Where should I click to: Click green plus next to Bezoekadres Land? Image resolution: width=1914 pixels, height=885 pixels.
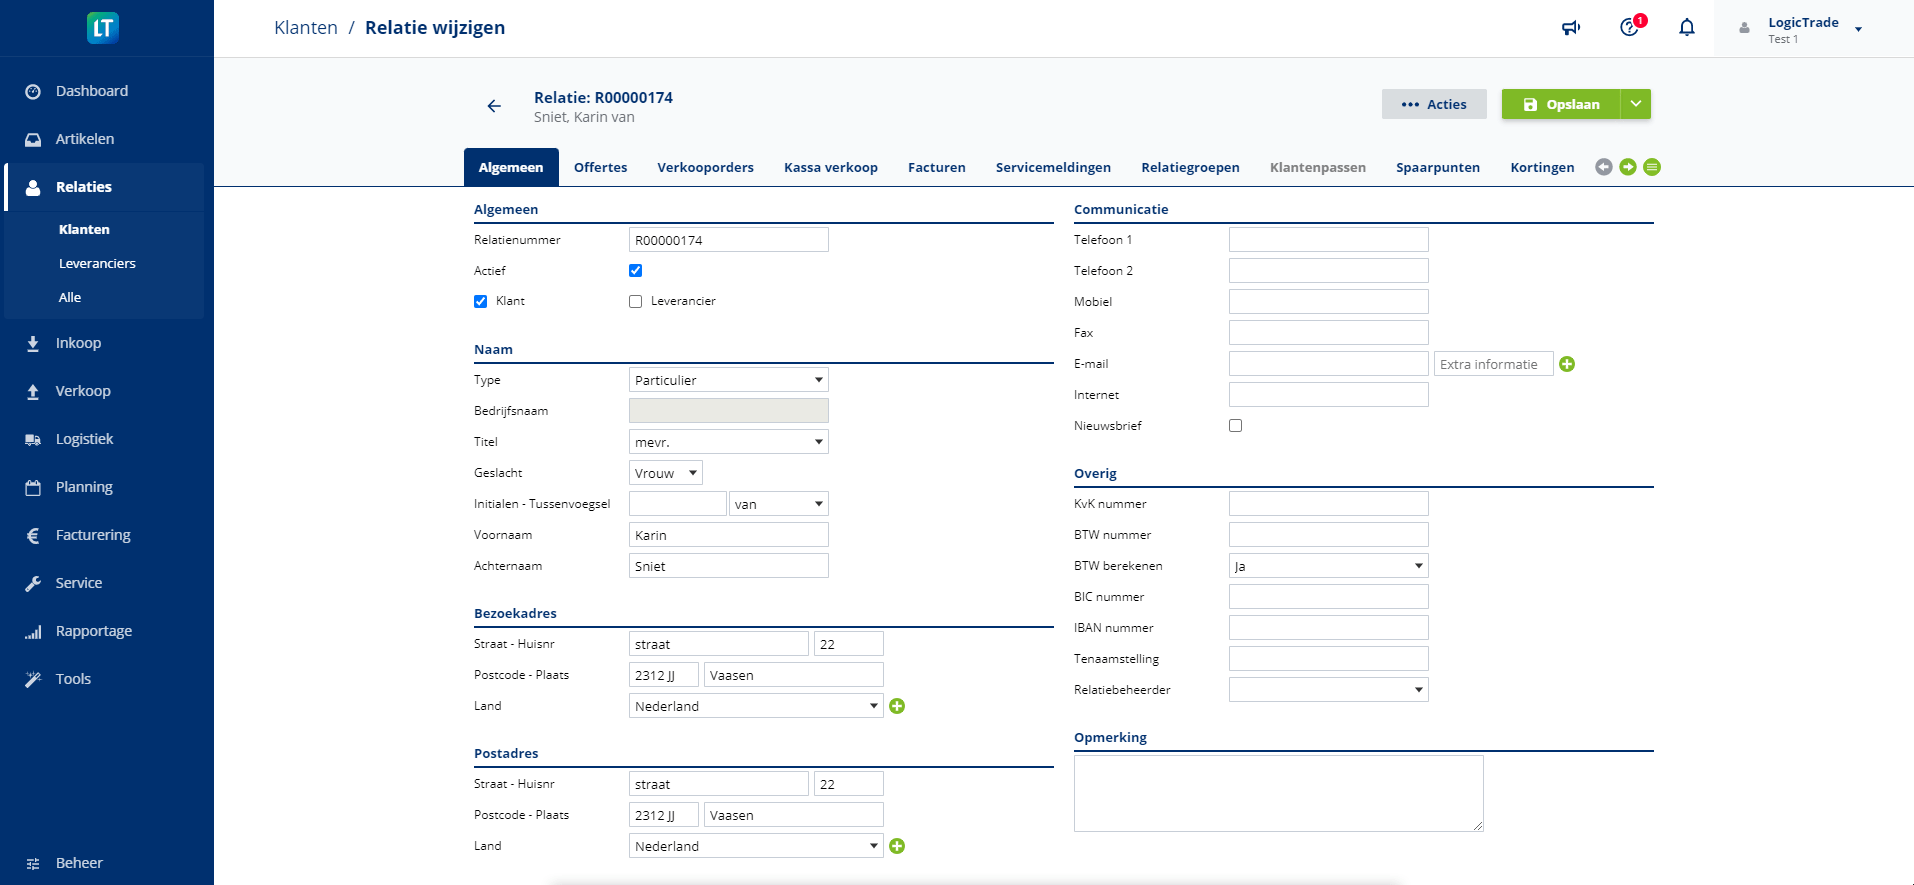pos(897,707)
